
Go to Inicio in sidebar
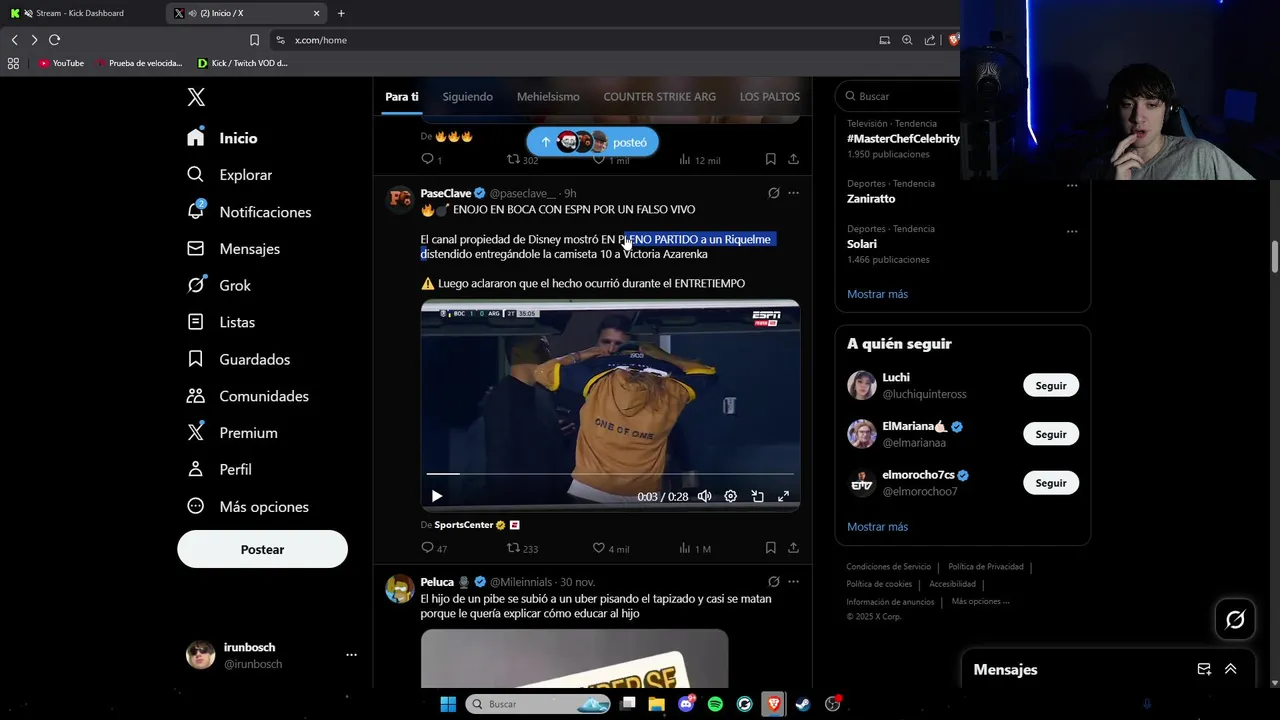(x=222, y=138)
